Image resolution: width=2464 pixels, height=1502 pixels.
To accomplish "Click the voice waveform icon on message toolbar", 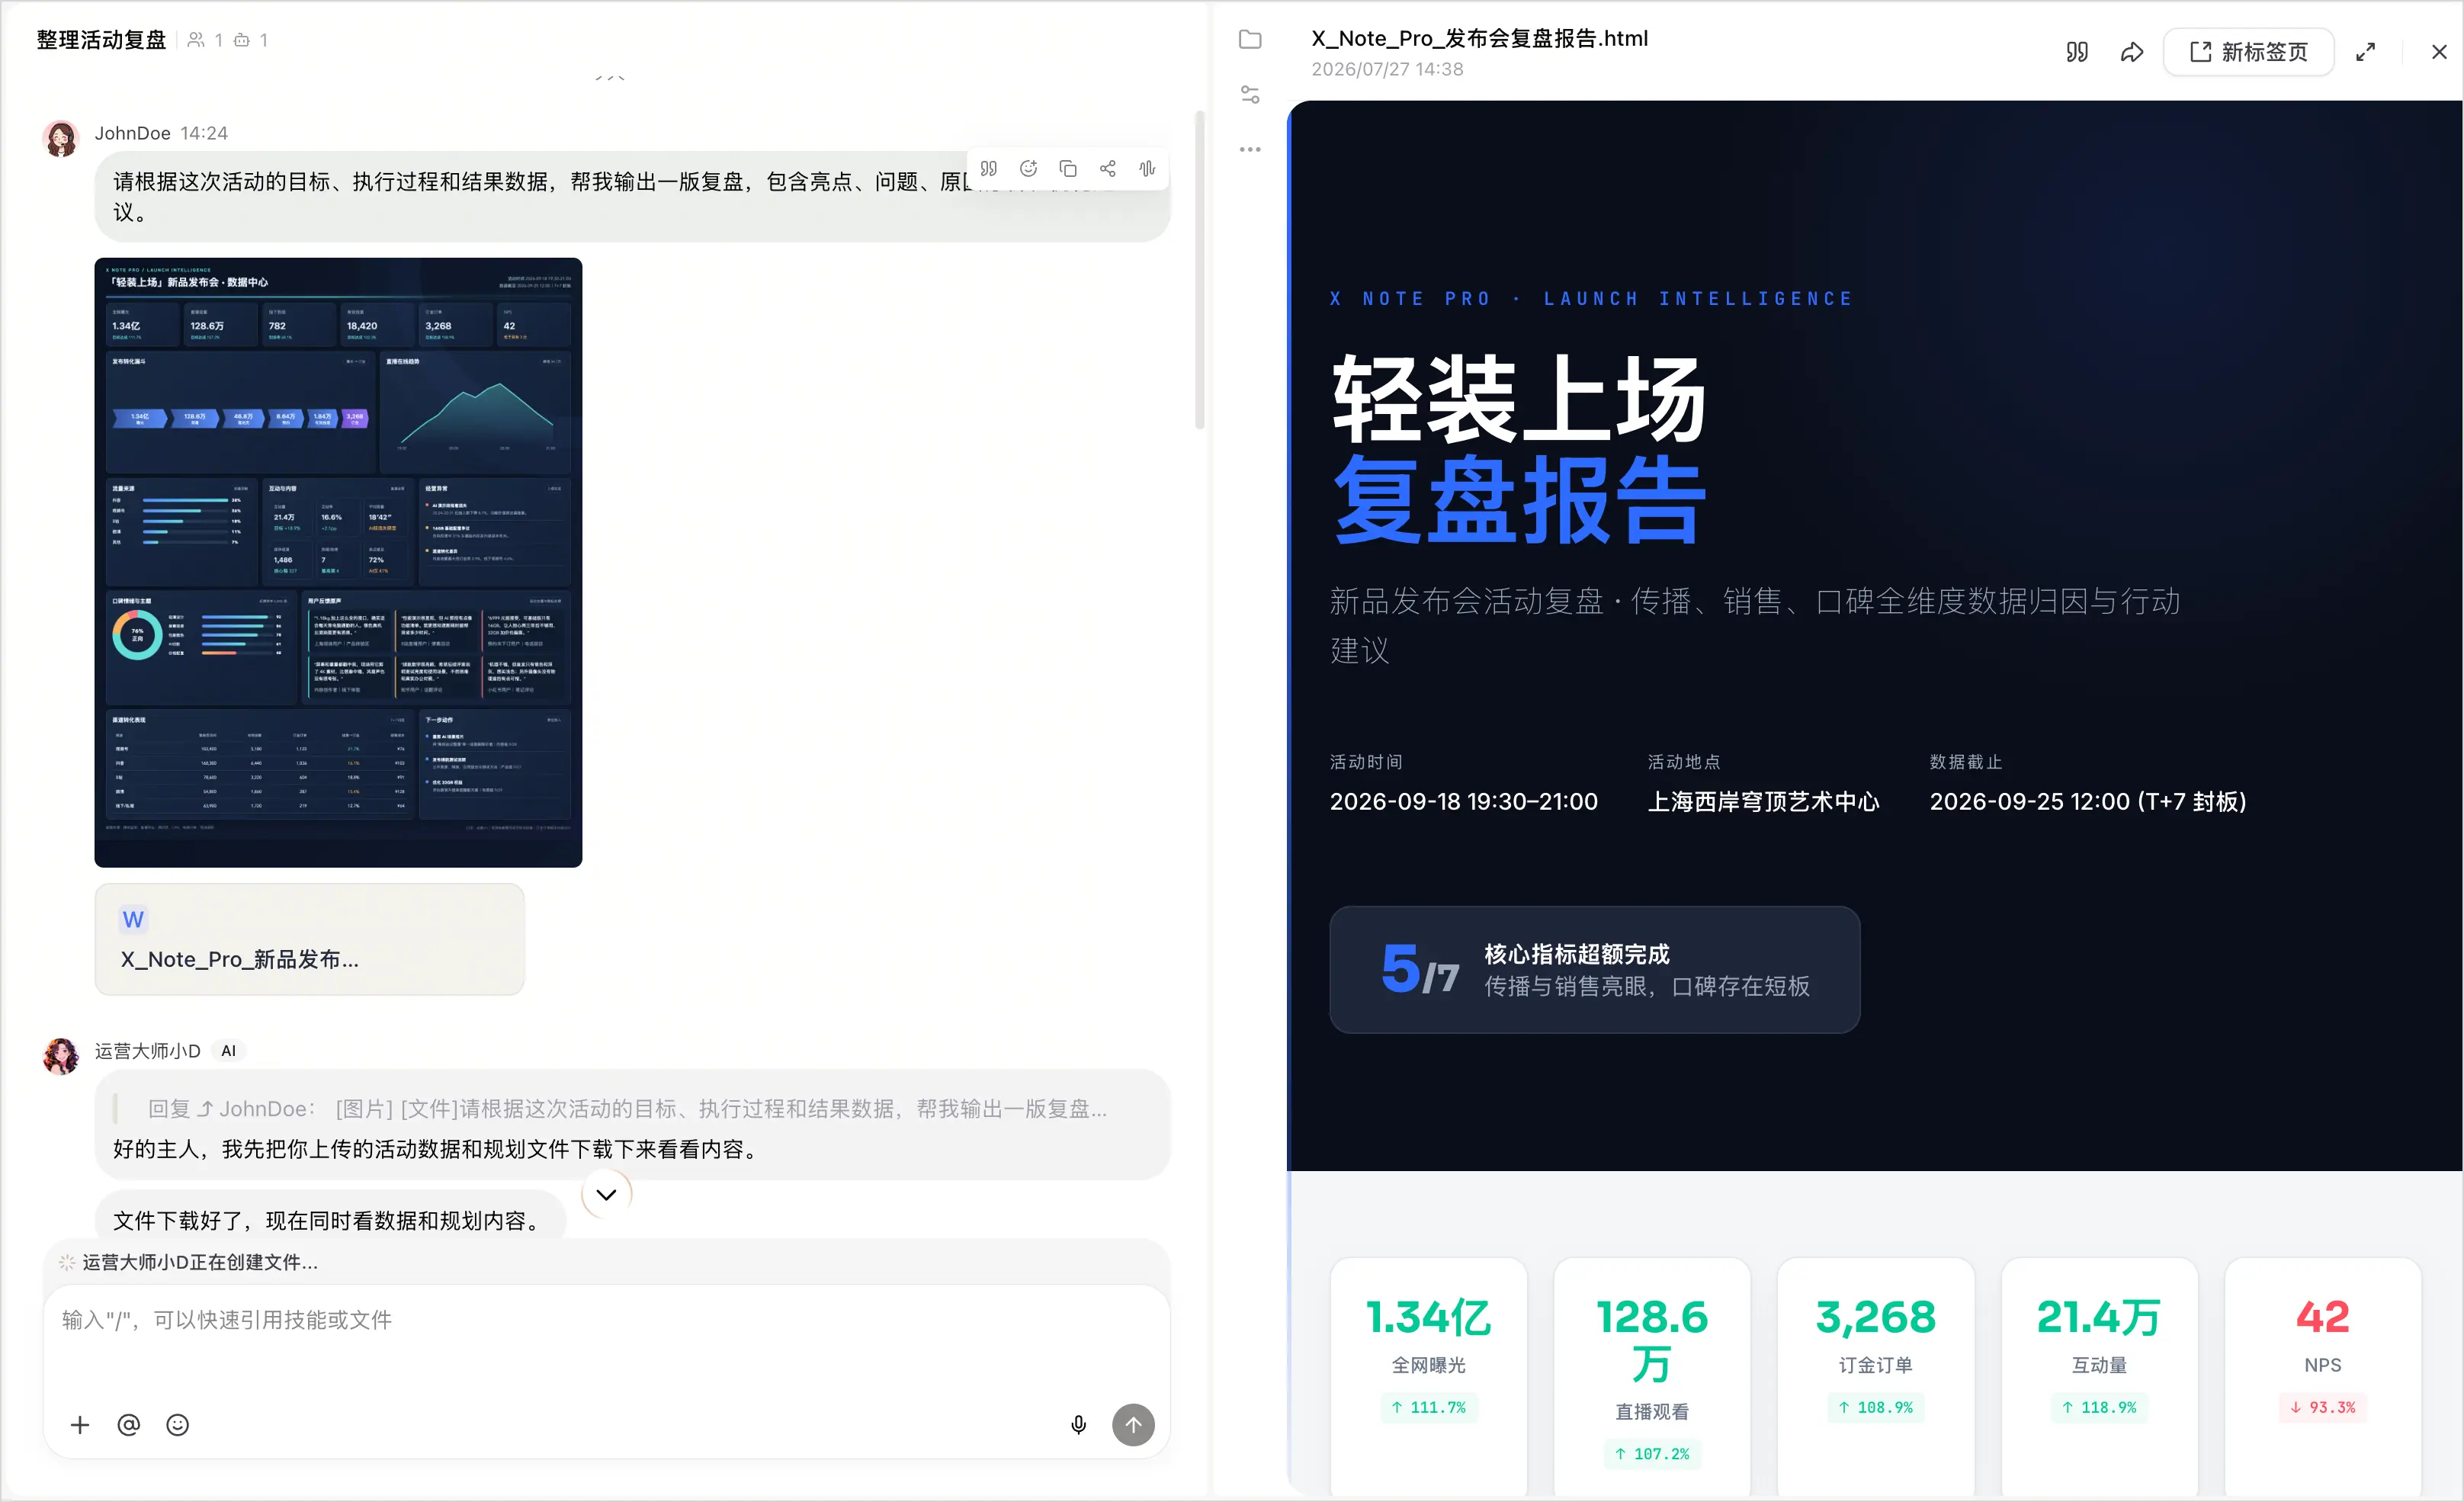I will click(x=1147, y=168).
